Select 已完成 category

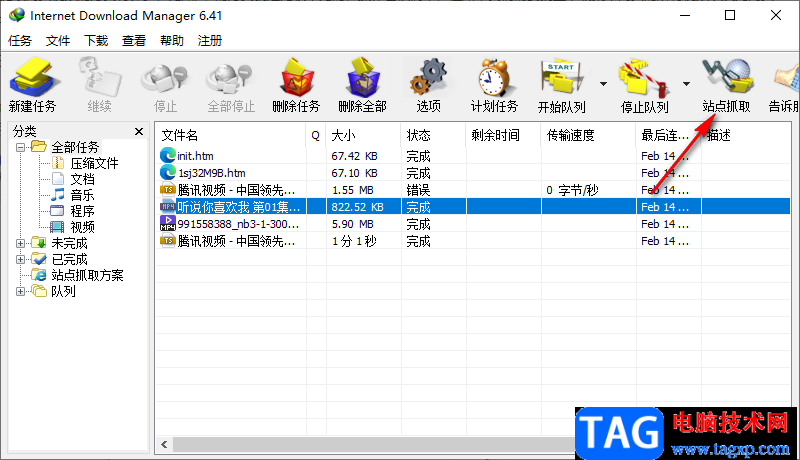69,259
